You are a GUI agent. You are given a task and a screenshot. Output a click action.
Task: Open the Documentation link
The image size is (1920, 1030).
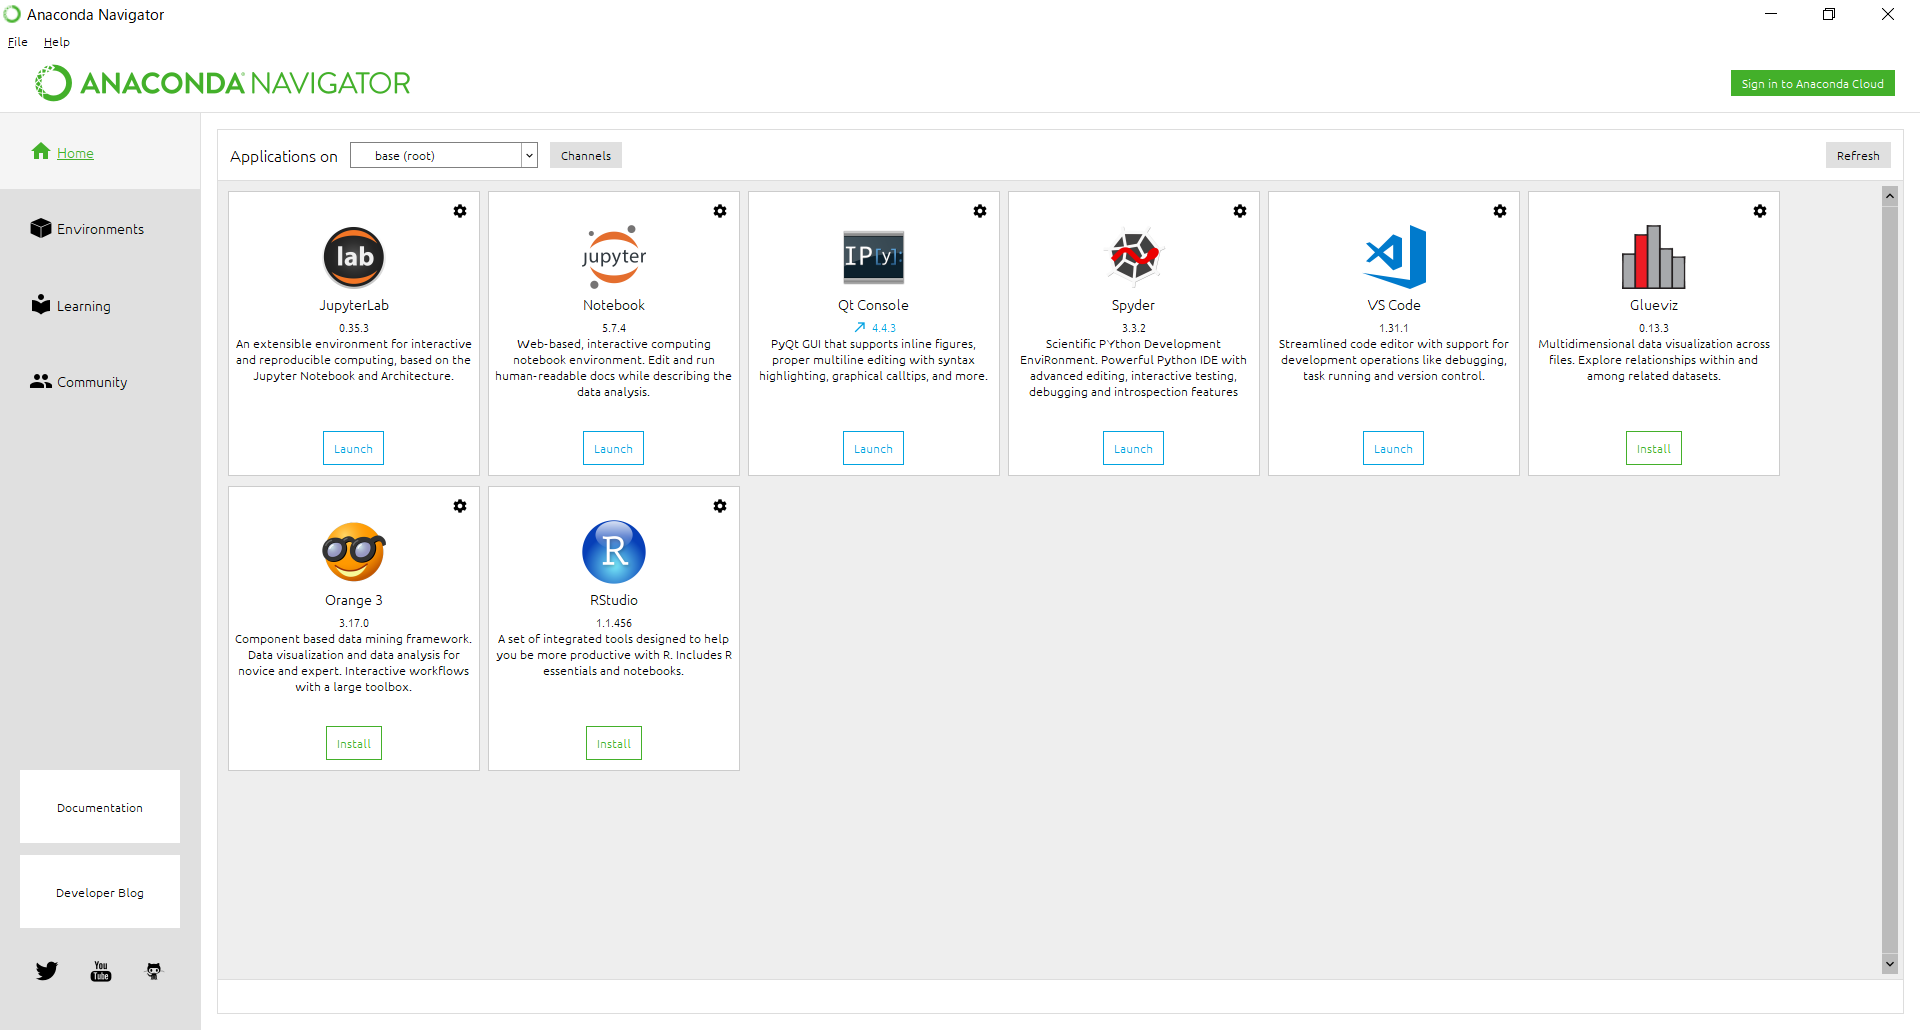pyautogui.click(x=100, y=807)
